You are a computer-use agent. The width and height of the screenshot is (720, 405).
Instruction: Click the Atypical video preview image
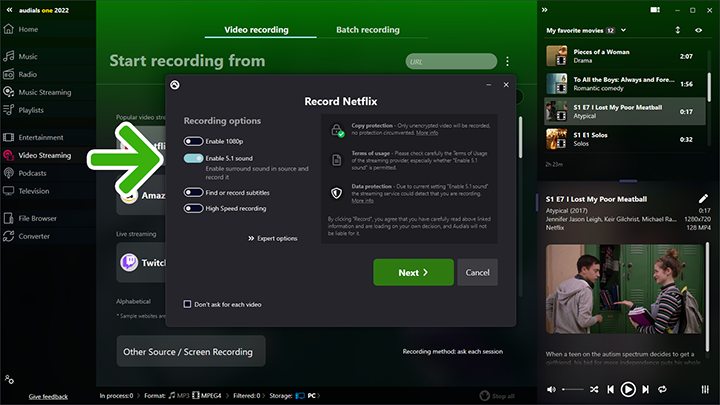click(624, 289)
